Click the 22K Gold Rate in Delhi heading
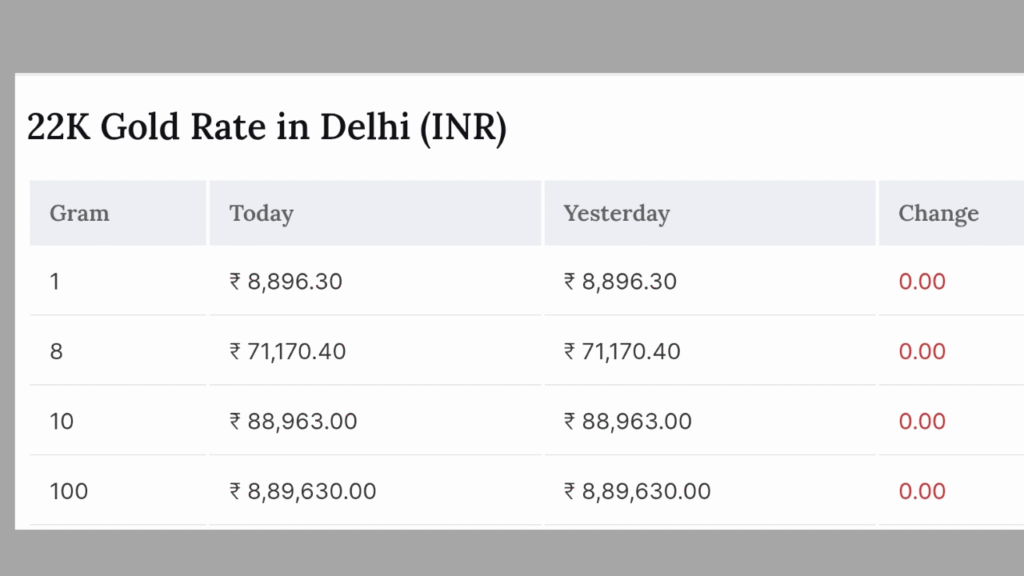 266,127
